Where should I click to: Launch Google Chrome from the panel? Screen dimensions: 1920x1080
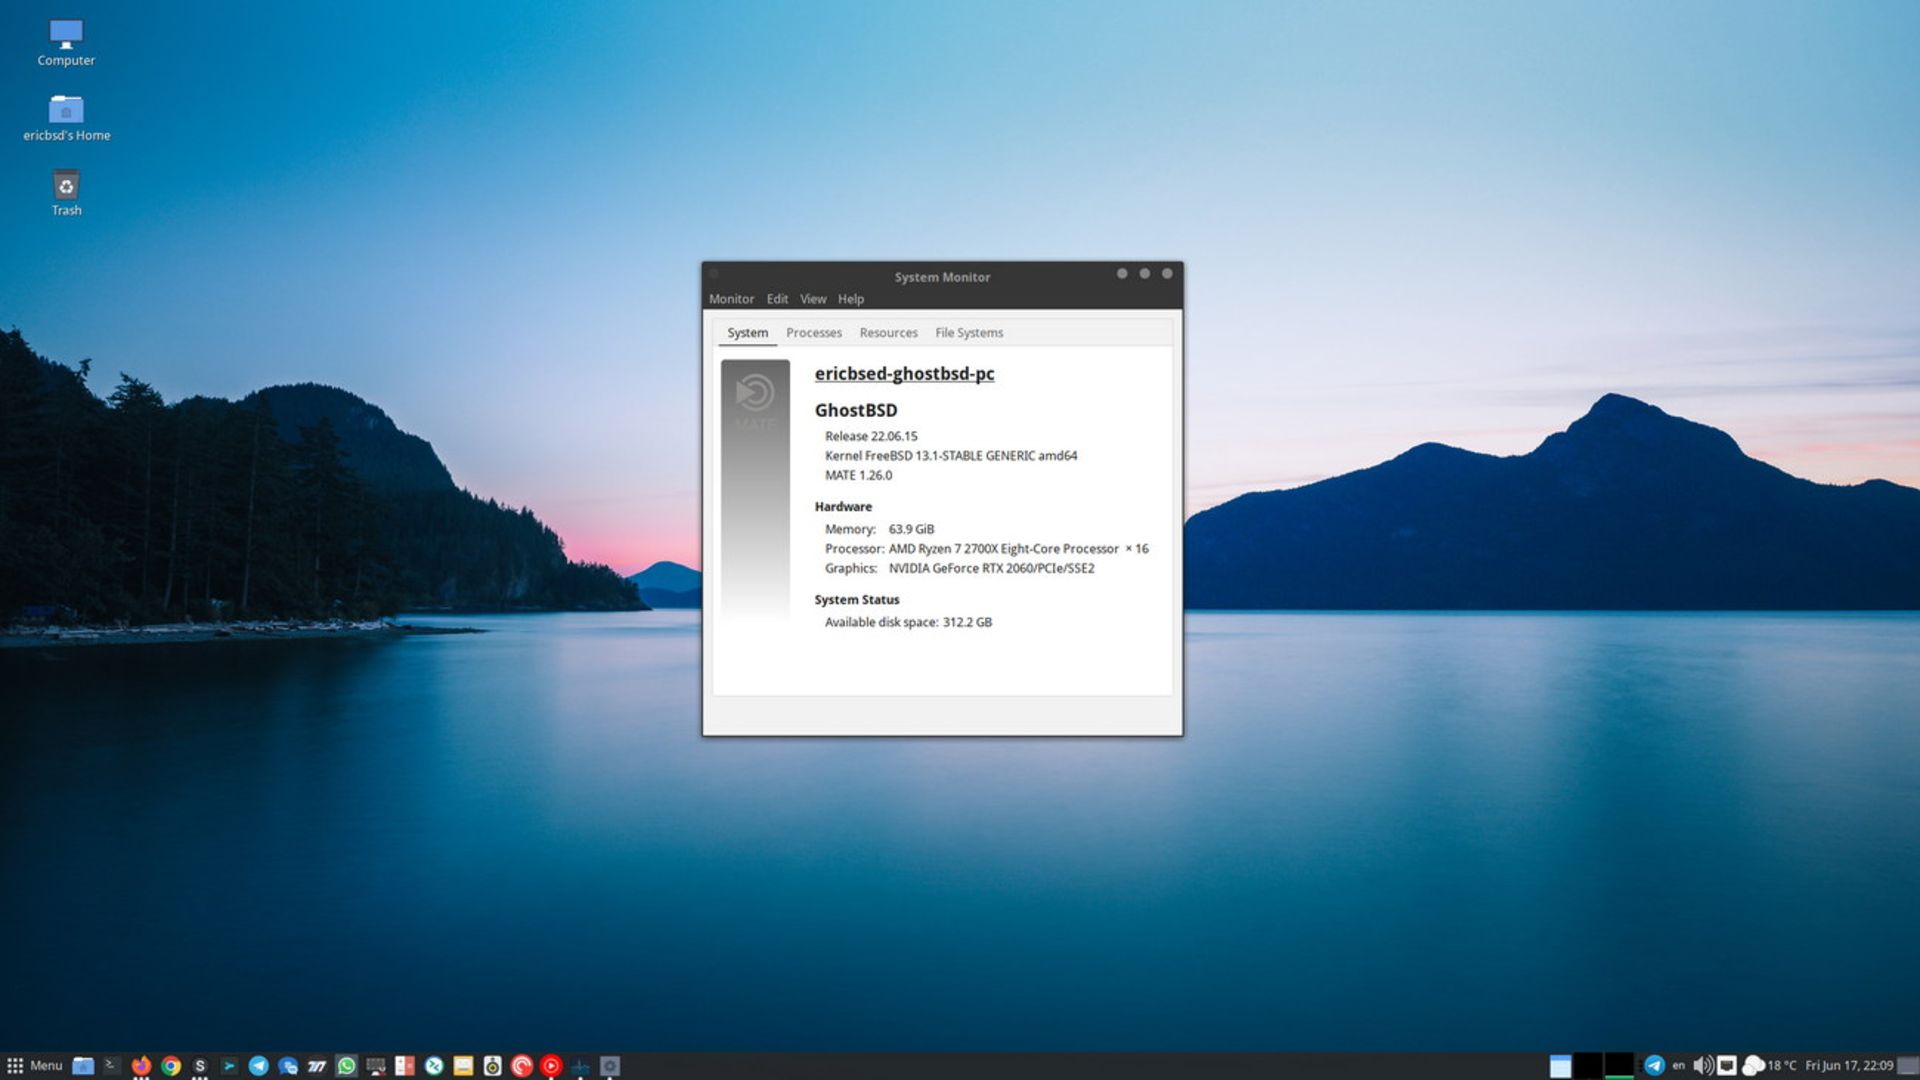(x=171, y=1066)
